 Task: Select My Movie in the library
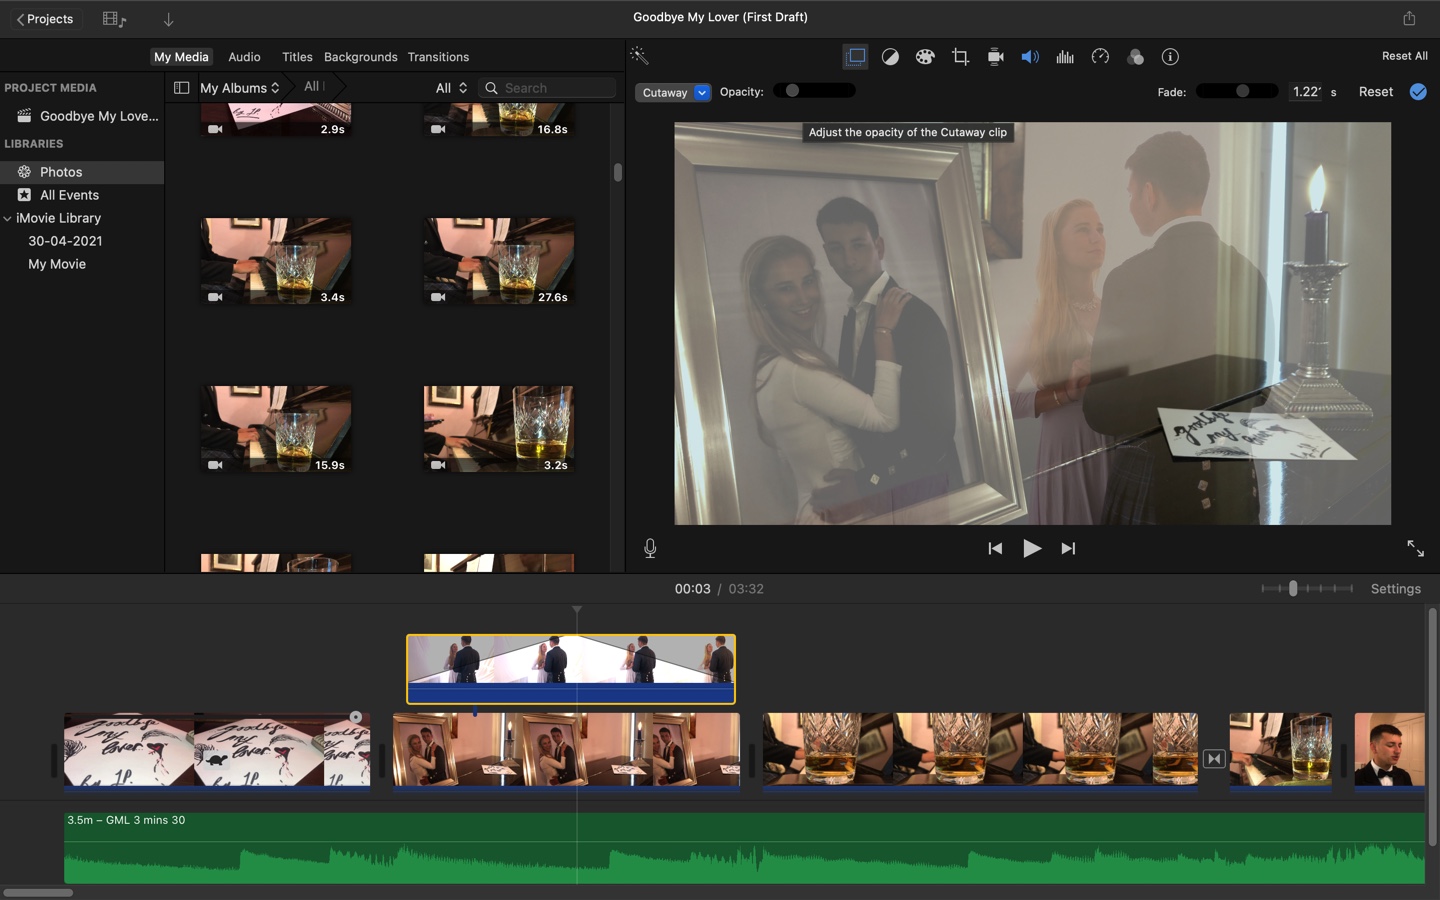(x=57, y=264)
